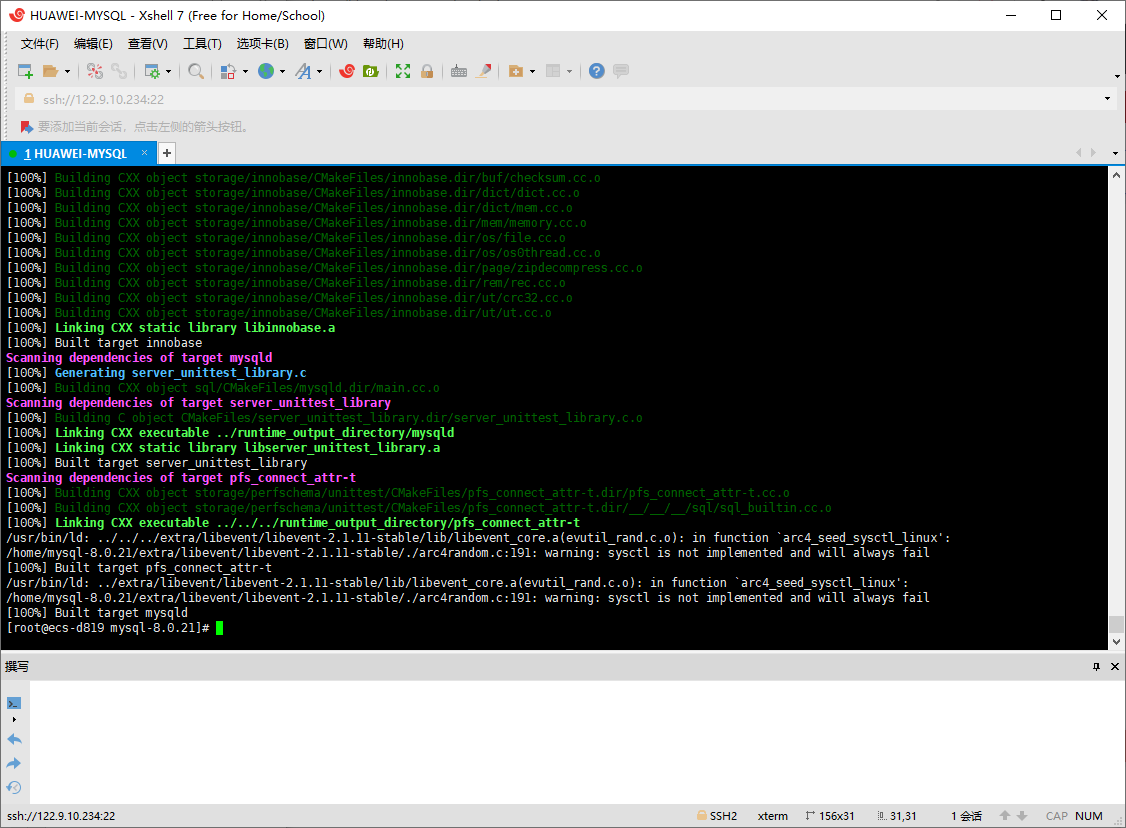Select the HUAWEI-MYSQL session tab
Screen dimensions: 1126x828
[x=75, y=153]
